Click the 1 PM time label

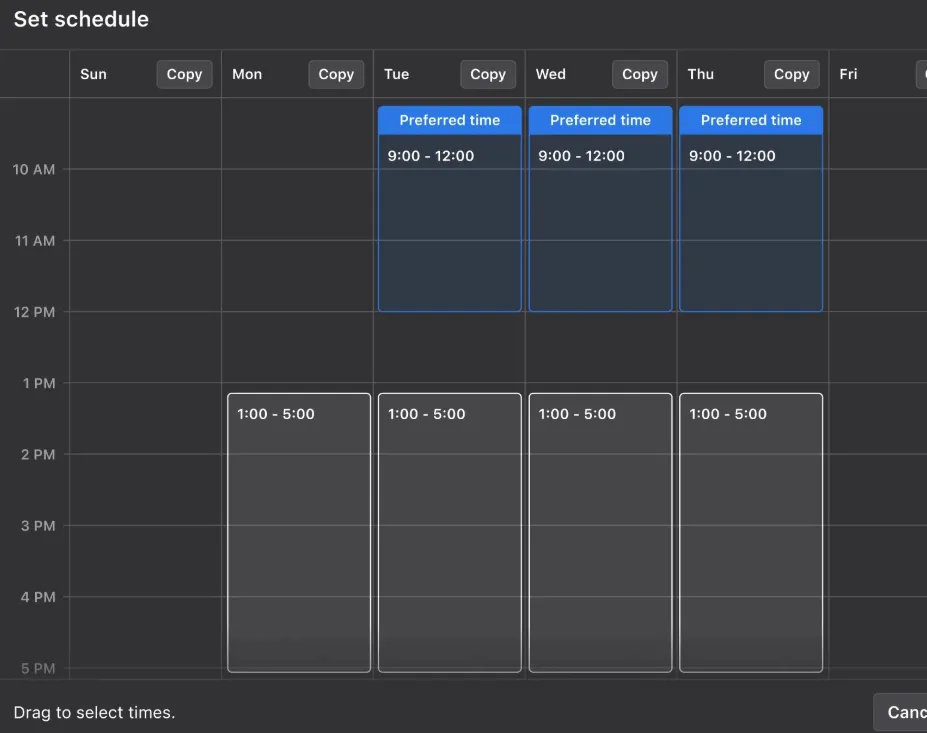39,384
